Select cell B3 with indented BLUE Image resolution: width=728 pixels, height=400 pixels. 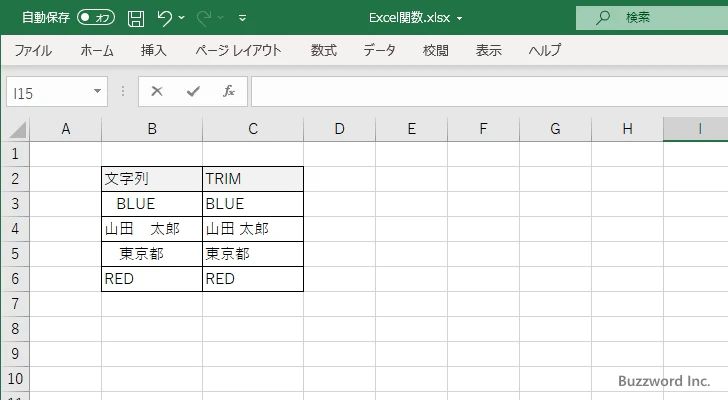click(152, 204)
